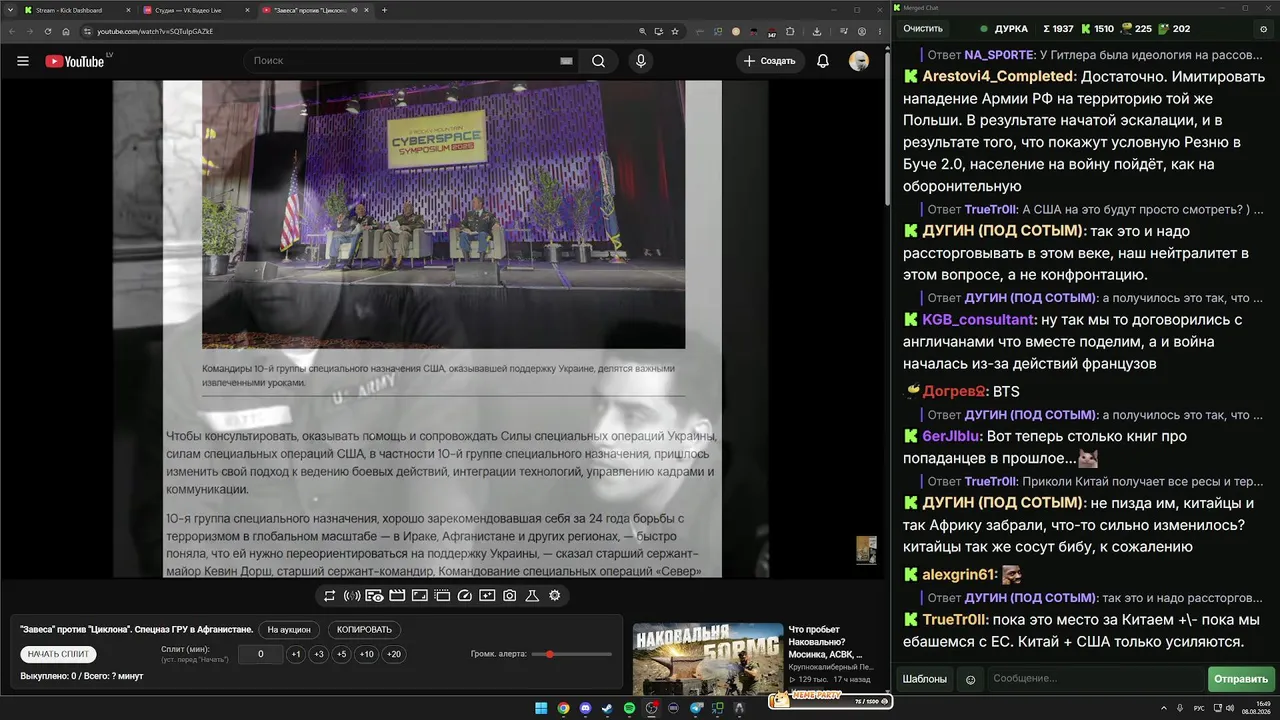
Task: Click the ДУРКА channel status label
Action: [x=1011, y=29]
